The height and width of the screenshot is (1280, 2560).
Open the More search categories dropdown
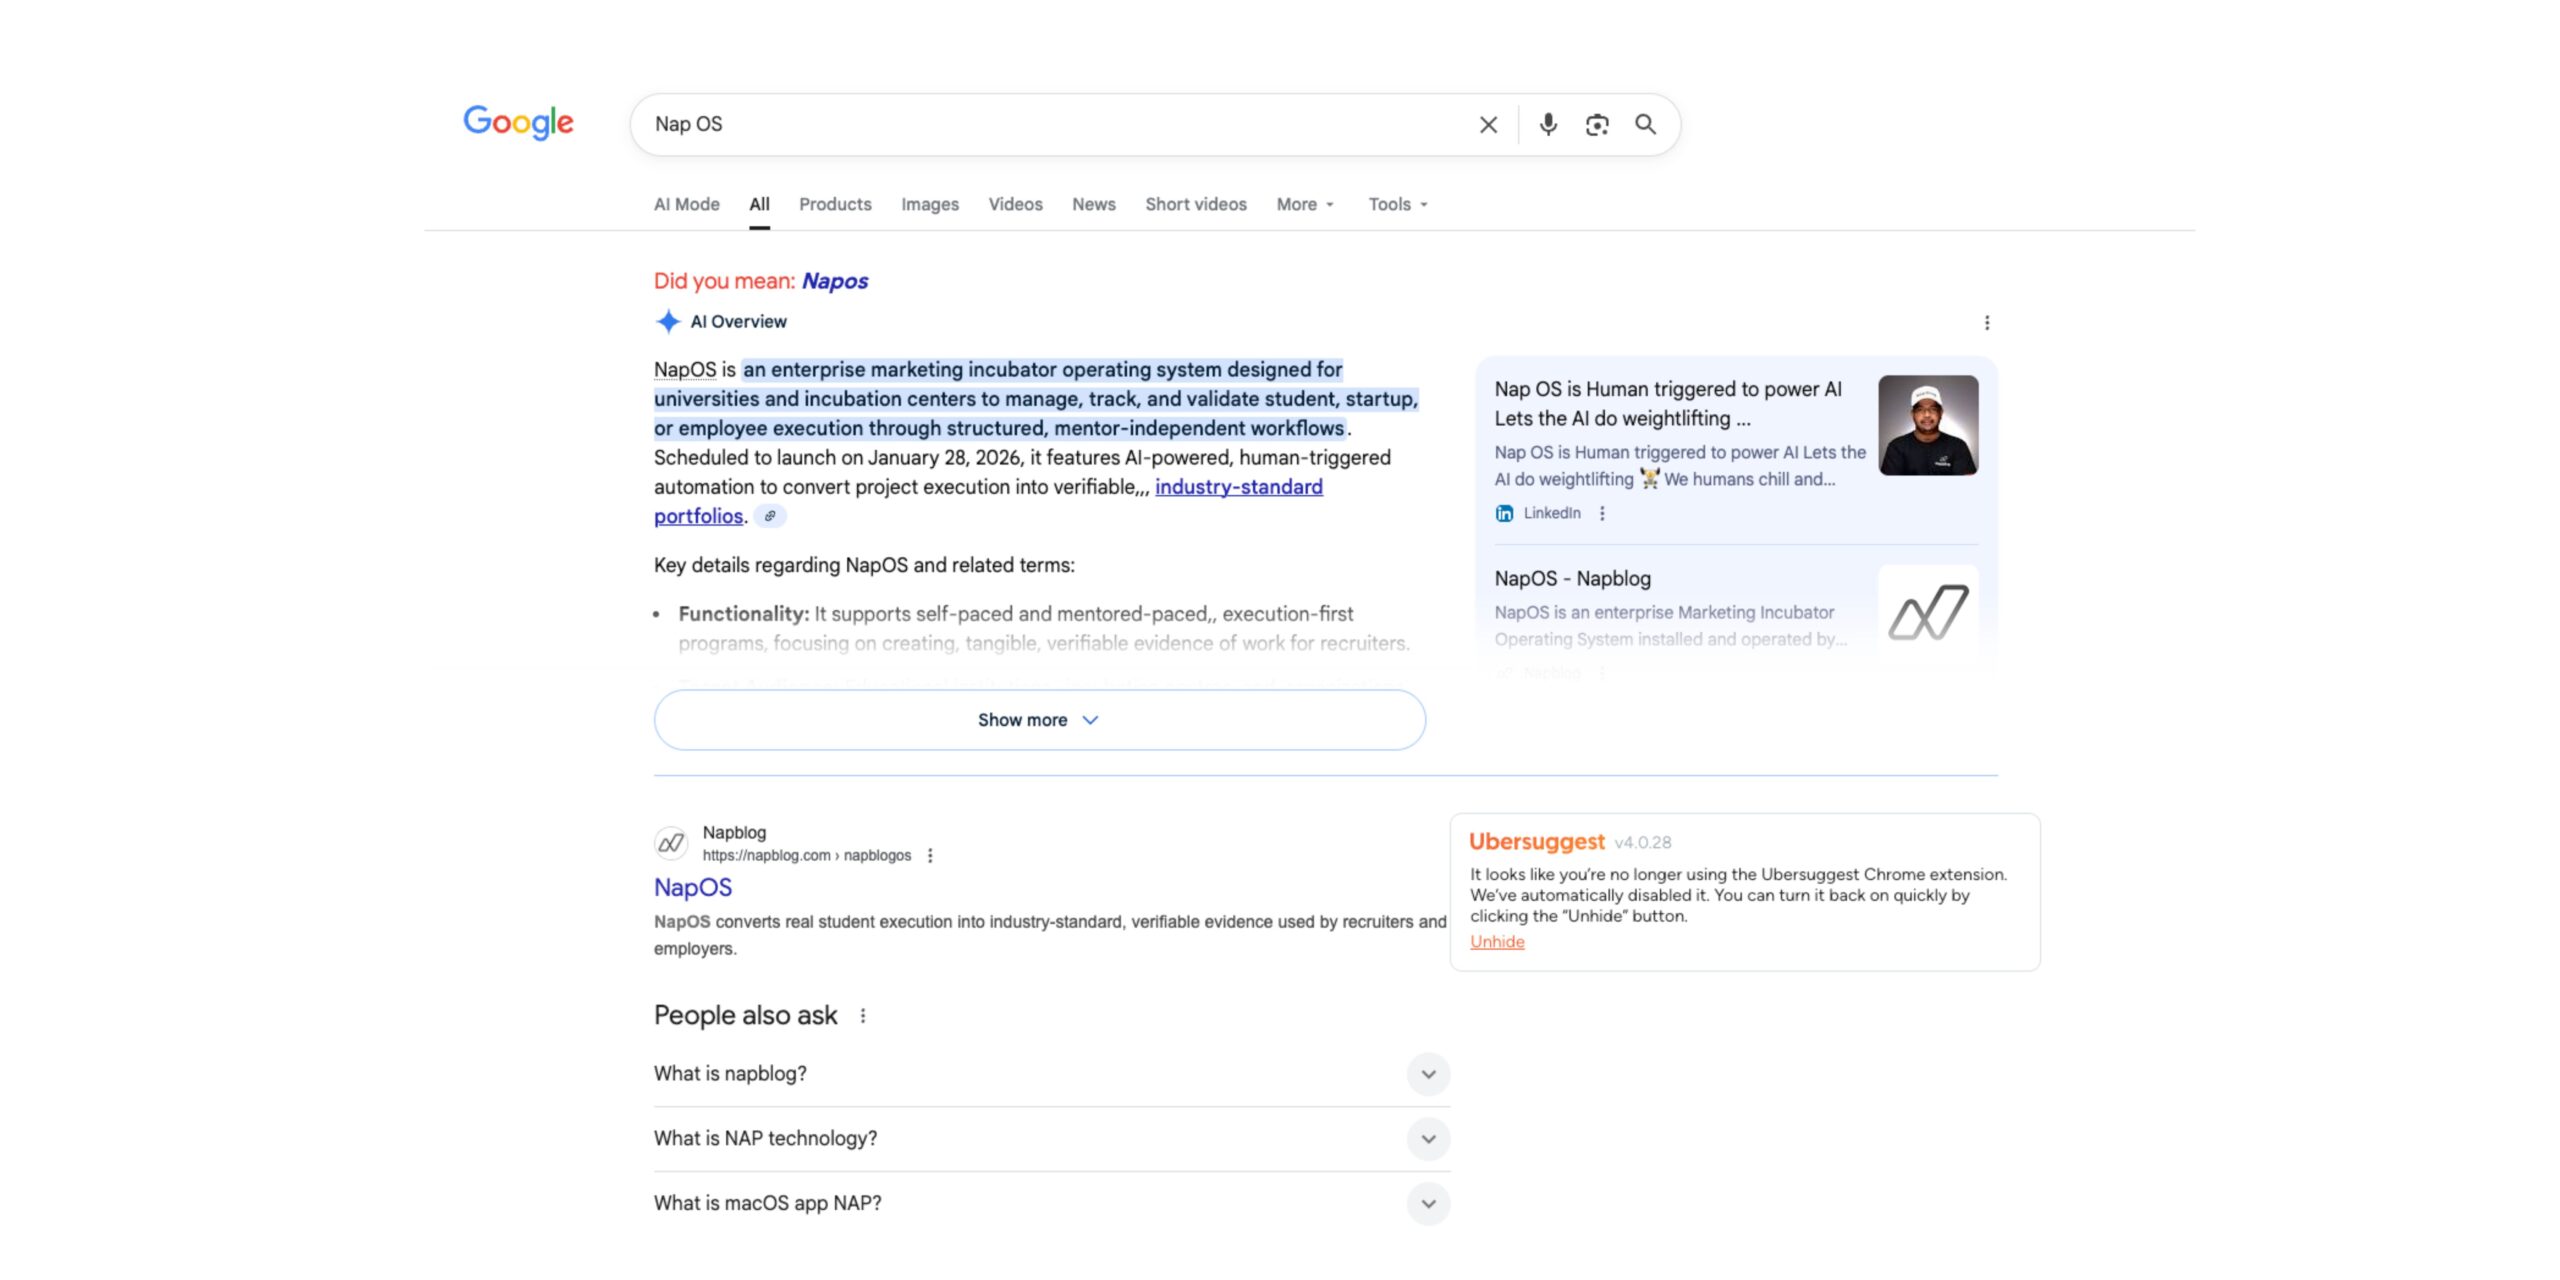click(1303, 204)
